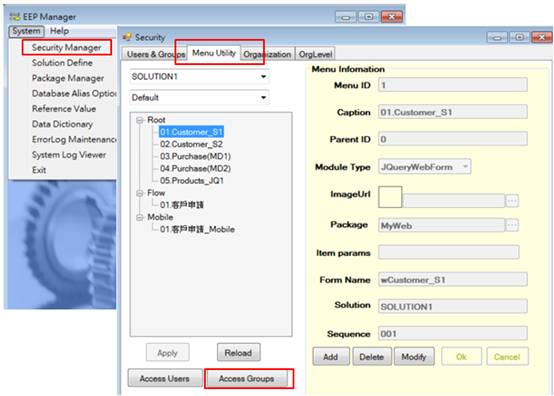Viewport: 554px width, 396px height.
Task: Click the Caption input field
Action: pyautogui.click(x=453, y=112)
